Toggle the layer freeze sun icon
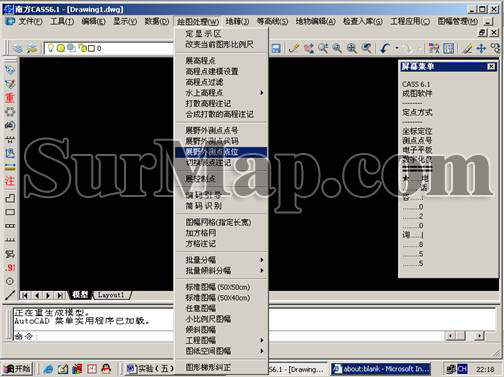The width and height of the screenshot is (504, 377). pos(61,48)
